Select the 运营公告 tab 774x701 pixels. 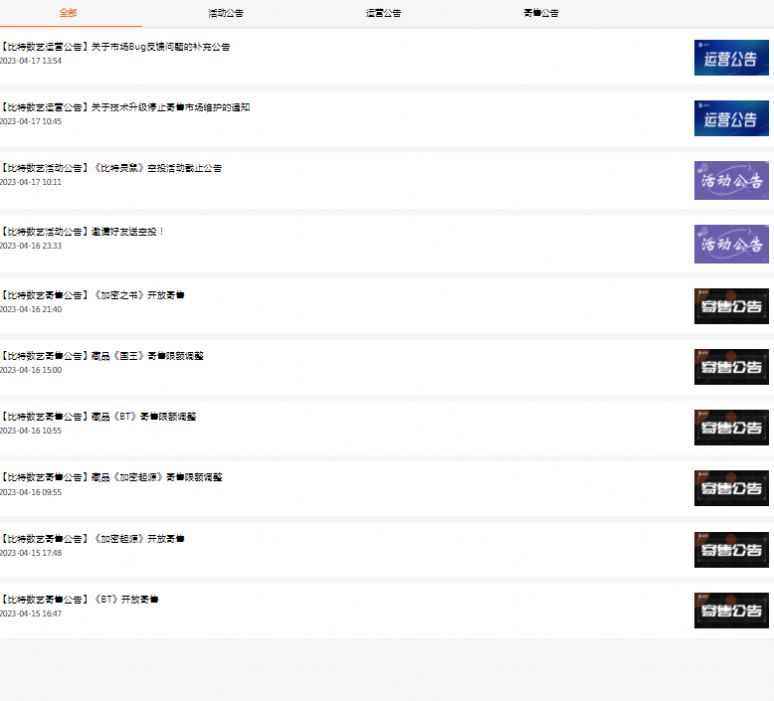pos(383,13)
